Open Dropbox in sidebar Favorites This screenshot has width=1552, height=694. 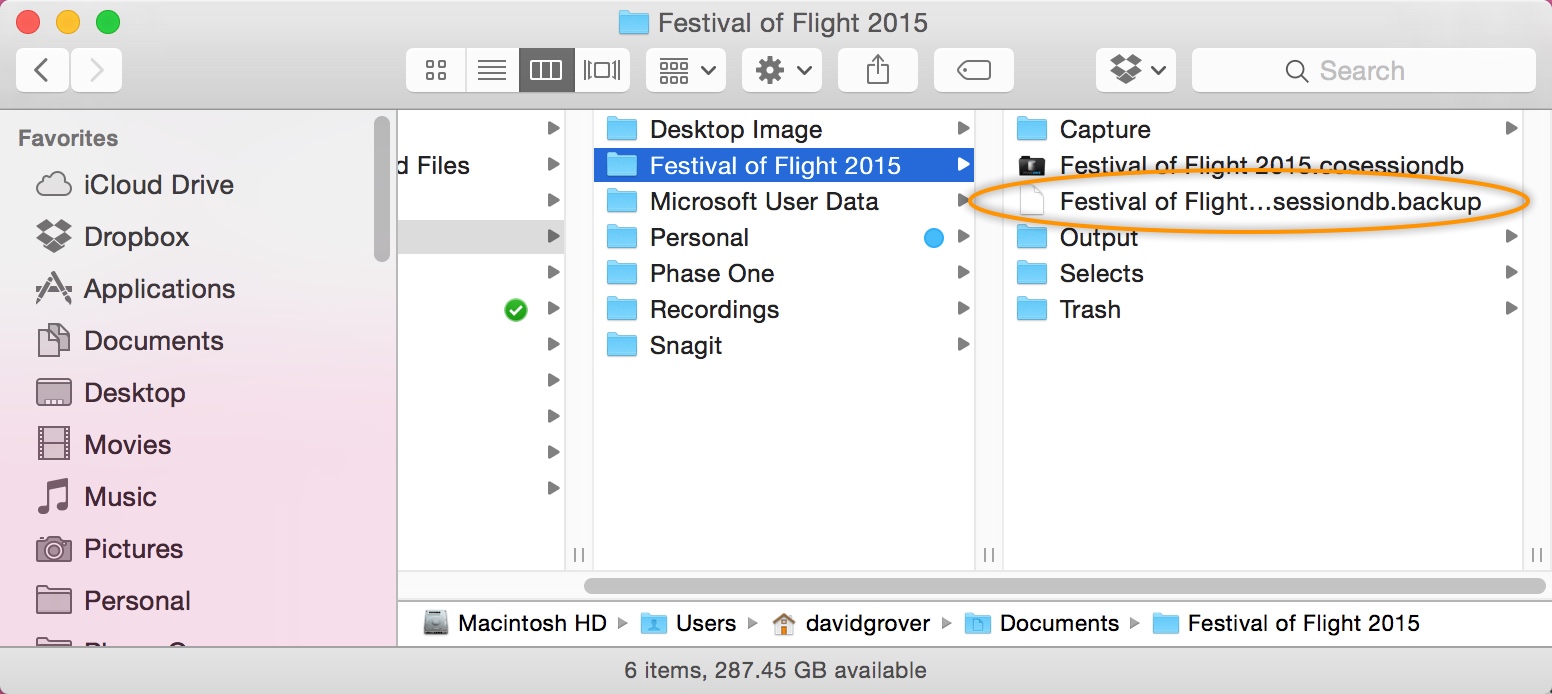[112, 237]
